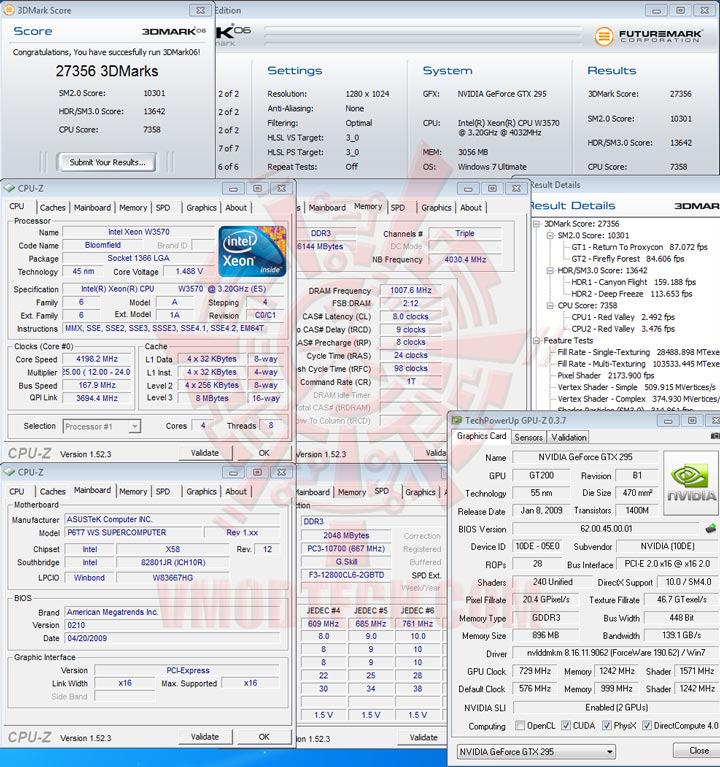Toggle the DirectCompute 4.0 checkbox

(x=647, y=725)
